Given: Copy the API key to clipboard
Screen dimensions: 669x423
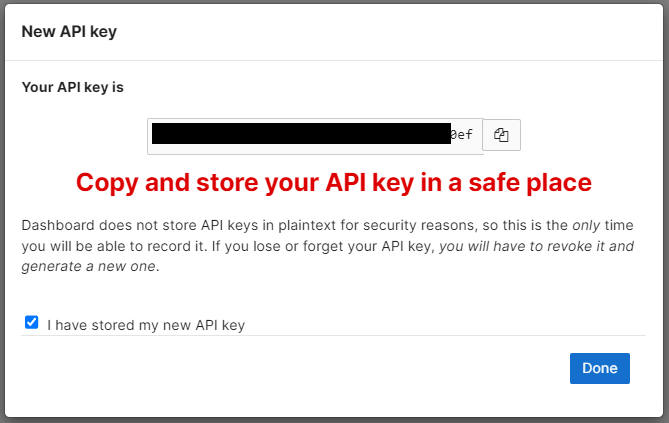Looking at the screenshot, I should (501, 135).
